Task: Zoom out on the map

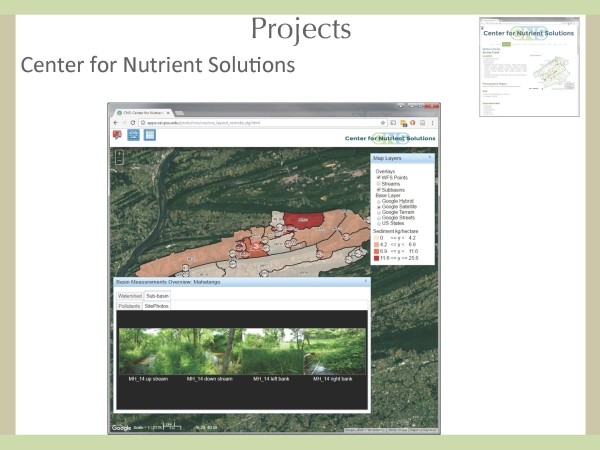Action: click(x=119, y=161)
